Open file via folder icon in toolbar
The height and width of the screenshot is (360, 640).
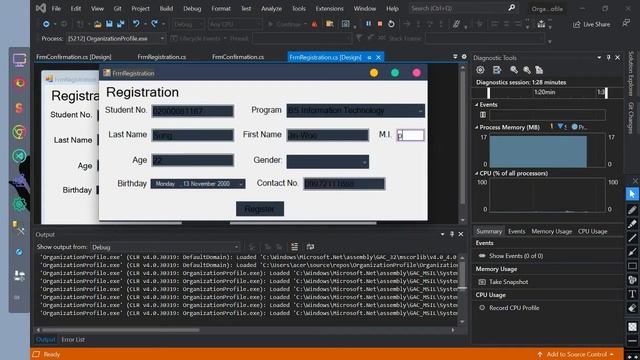pyautogui.click(x=98, y=24)
